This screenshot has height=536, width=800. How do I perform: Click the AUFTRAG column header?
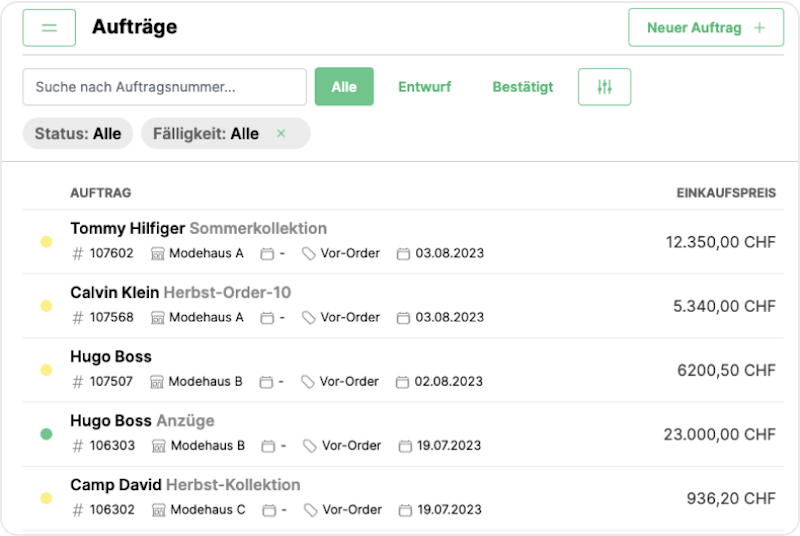101,193
